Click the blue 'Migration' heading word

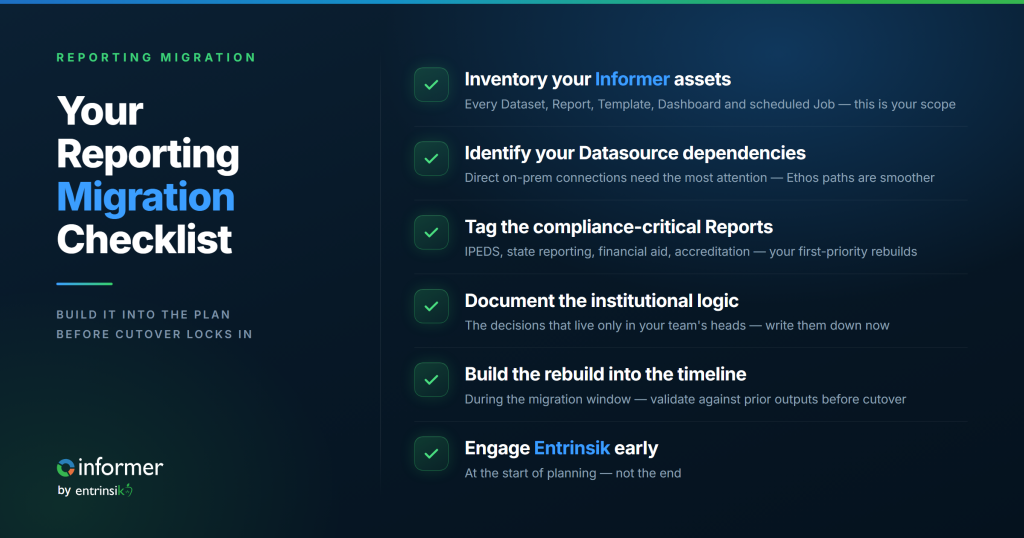point(146,197)
